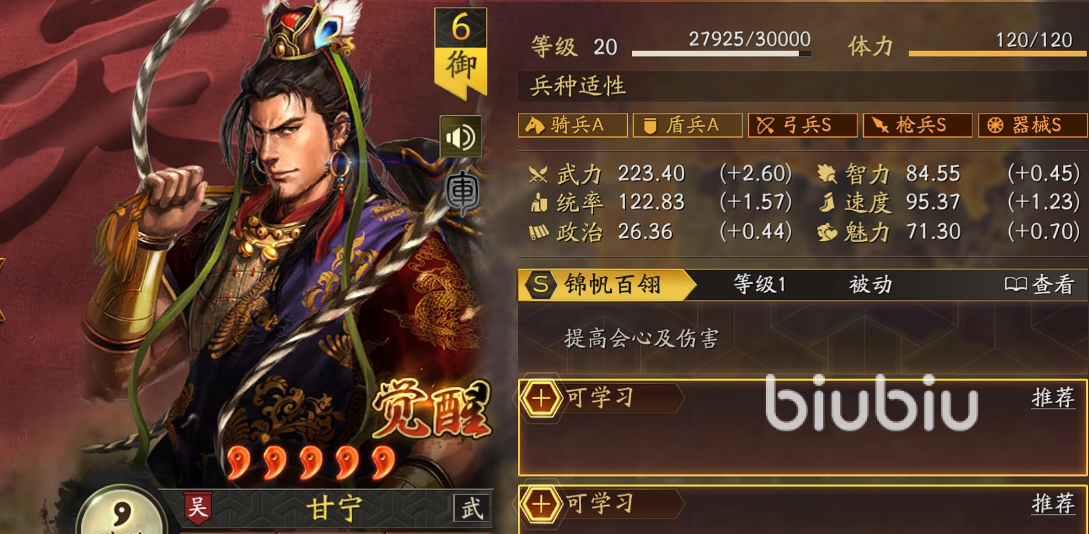
Task: Add a skill in second 可学习 slot
Action: coord(542,504)
